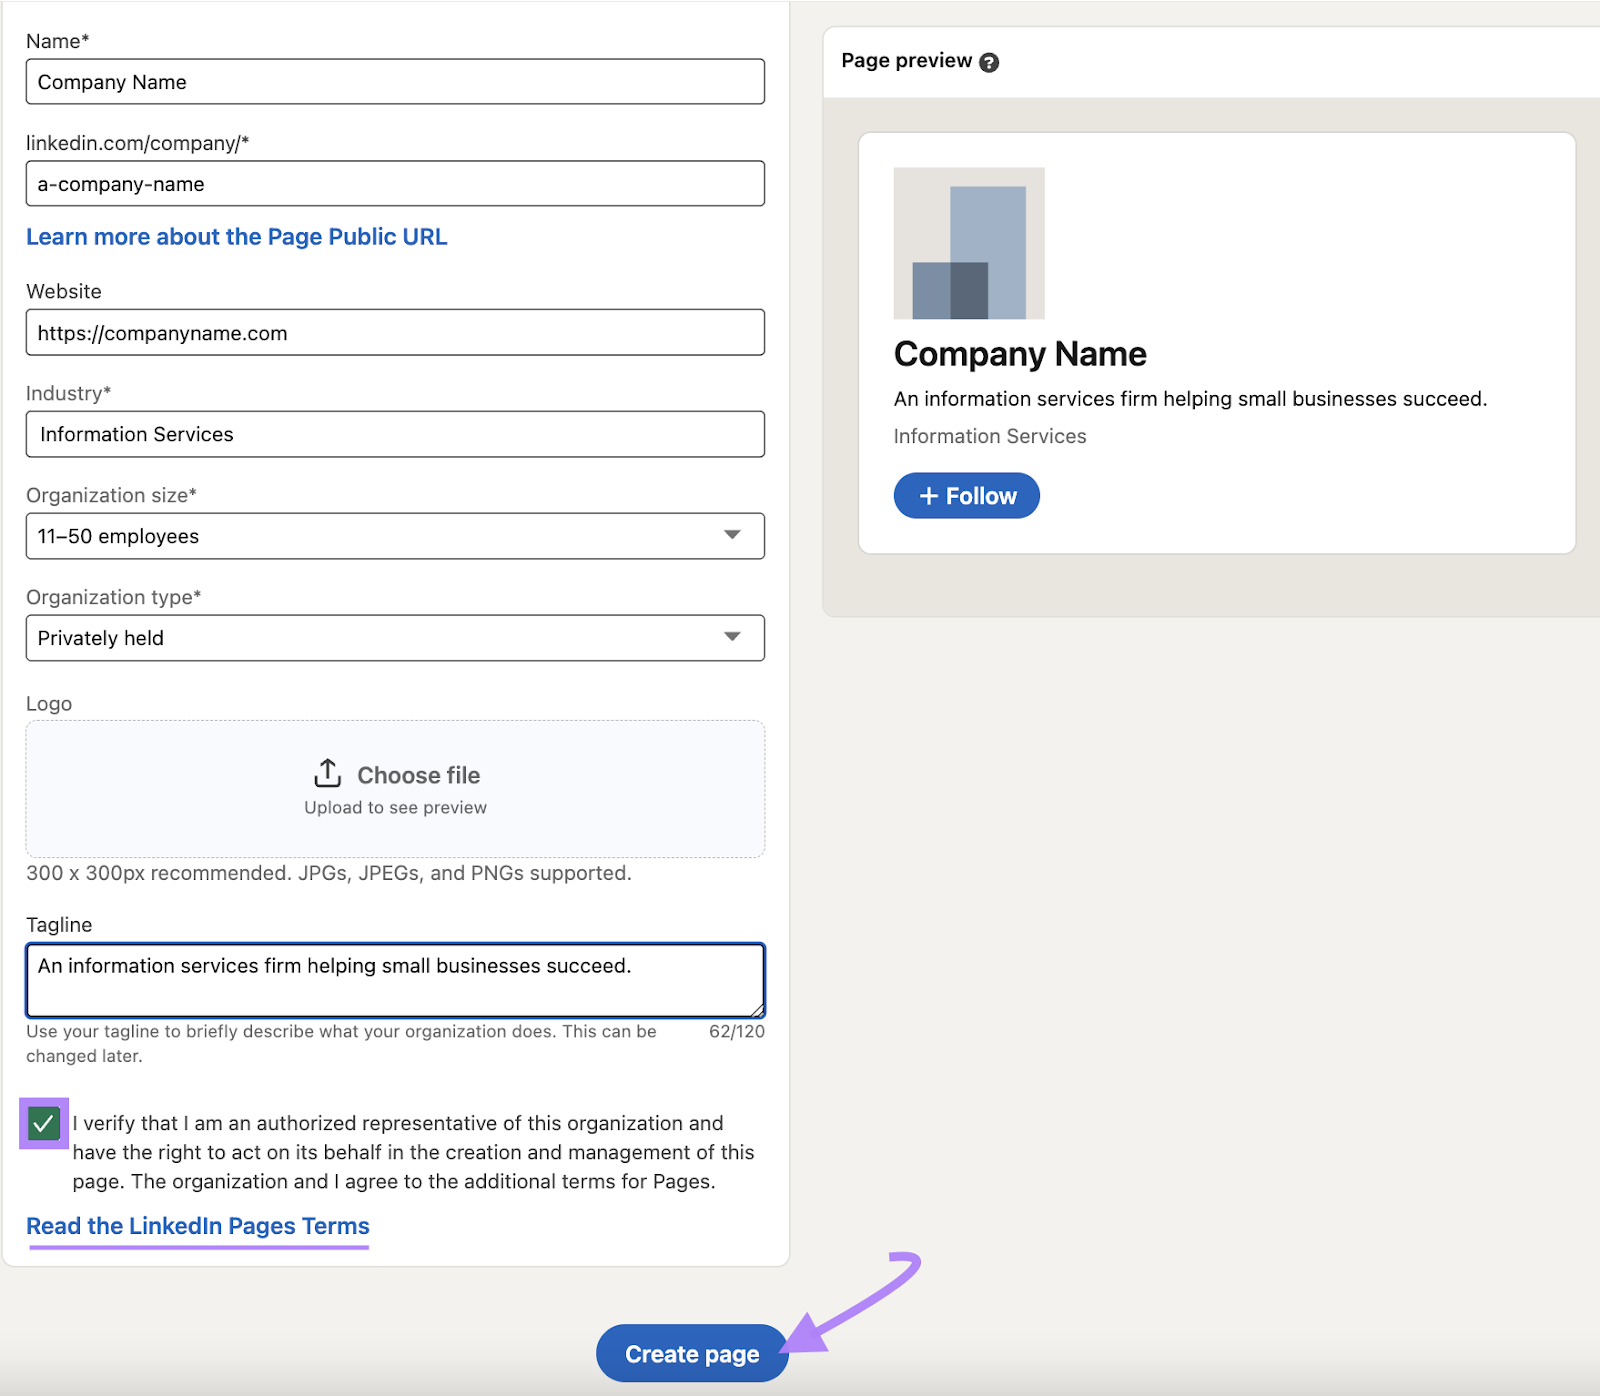This screenshot has width=1600, height=1396.
Task: Read the LinkedIn Pages Terms
Action: (197, 1226)
